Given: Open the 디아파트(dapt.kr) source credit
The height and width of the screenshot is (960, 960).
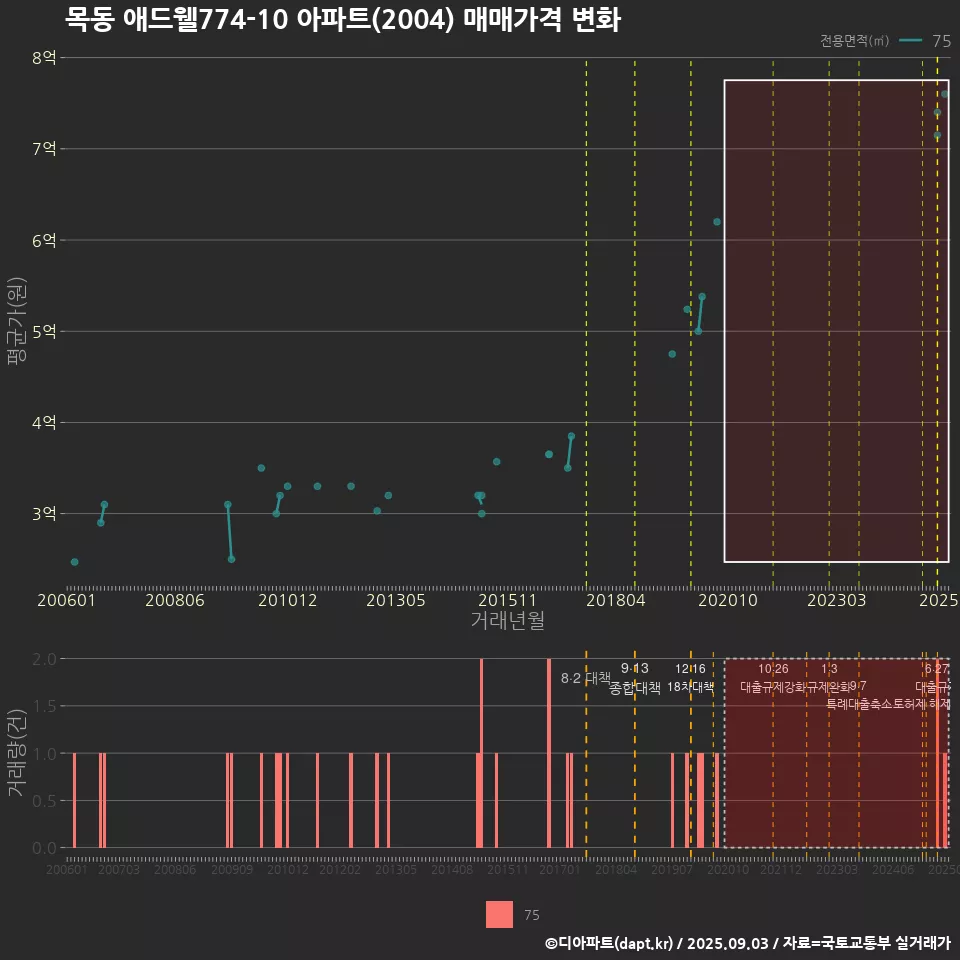Looking at the screenshot, I should tap(610, 943).
